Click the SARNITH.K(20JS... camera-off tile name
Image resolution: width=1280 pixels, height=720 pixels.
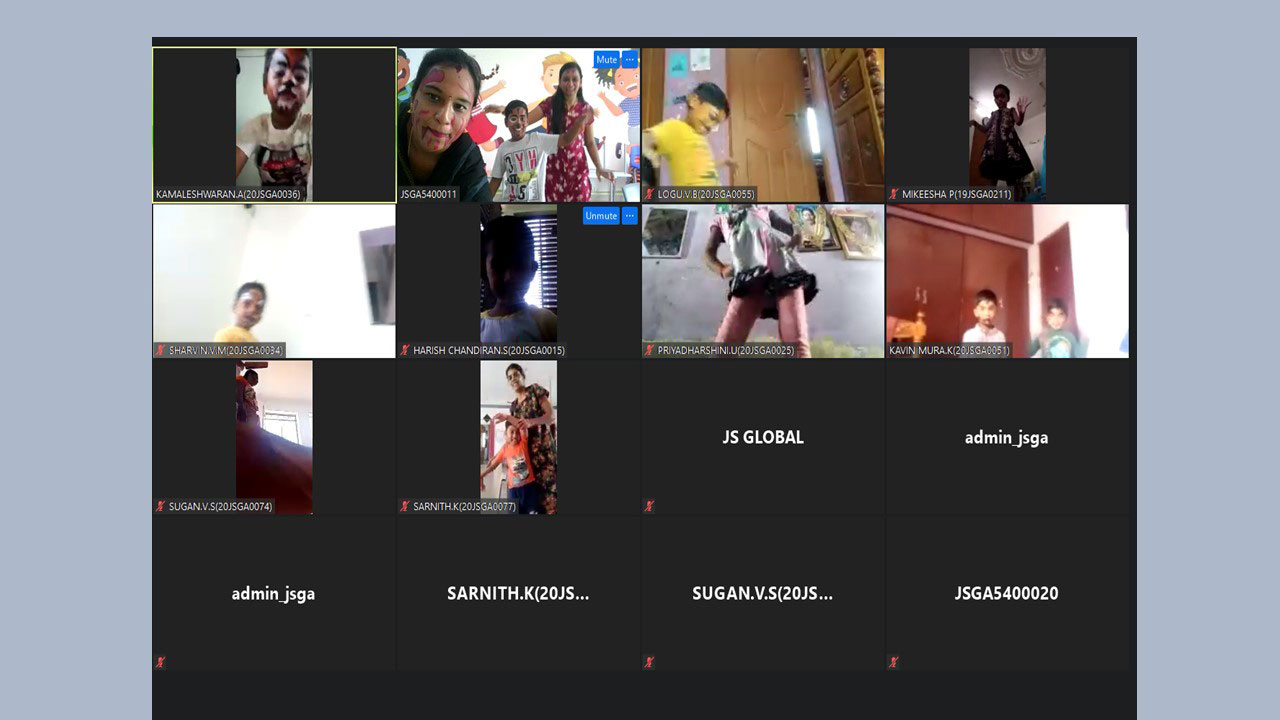(x=518, y=593)
